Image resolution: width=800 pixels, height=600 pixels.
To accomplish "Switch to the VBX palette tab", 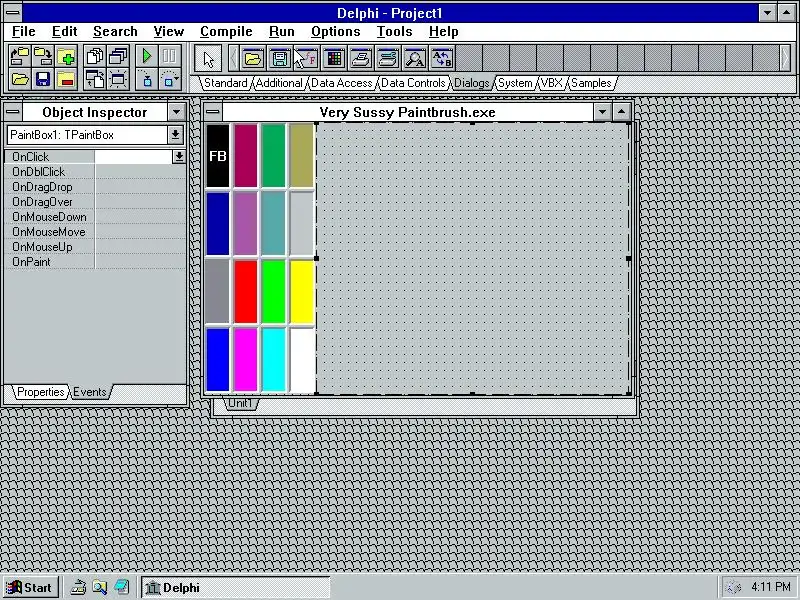I will point(552,83).
